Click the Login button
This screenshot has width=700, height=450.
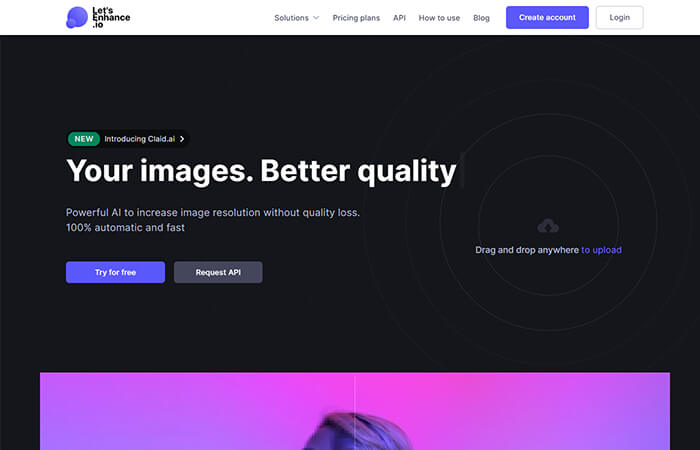click(x=620, y=17)
